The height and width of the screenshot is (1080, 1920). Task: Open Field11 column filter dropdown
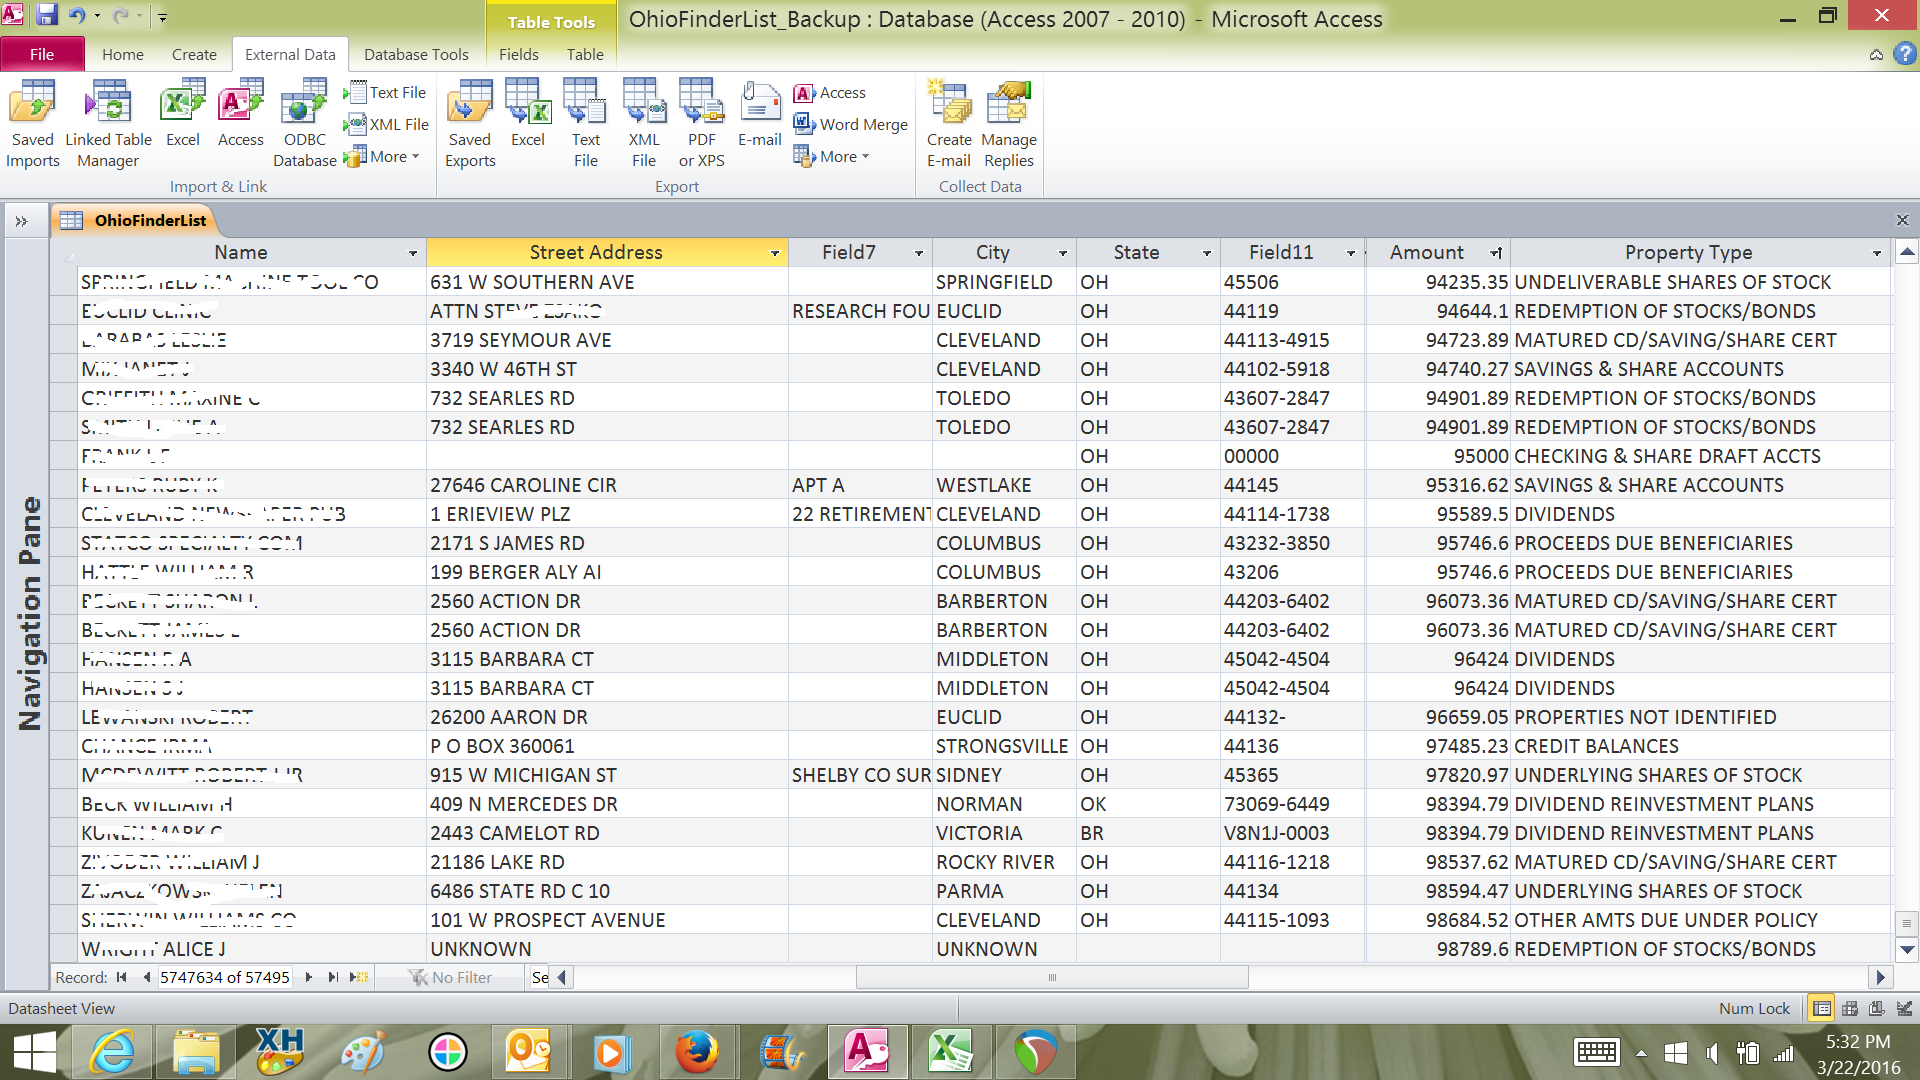pyautogui.click(x=1350, y=253)
